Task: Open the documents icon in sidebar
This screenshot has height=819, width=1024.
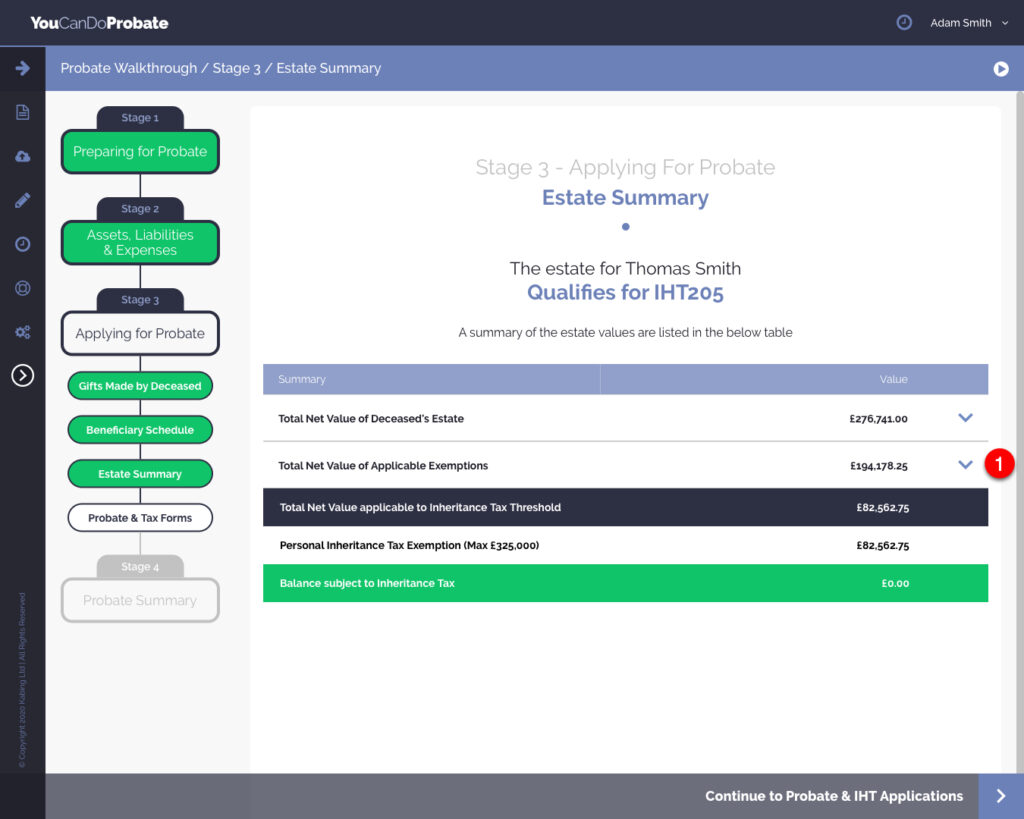Action: [22, 112]
